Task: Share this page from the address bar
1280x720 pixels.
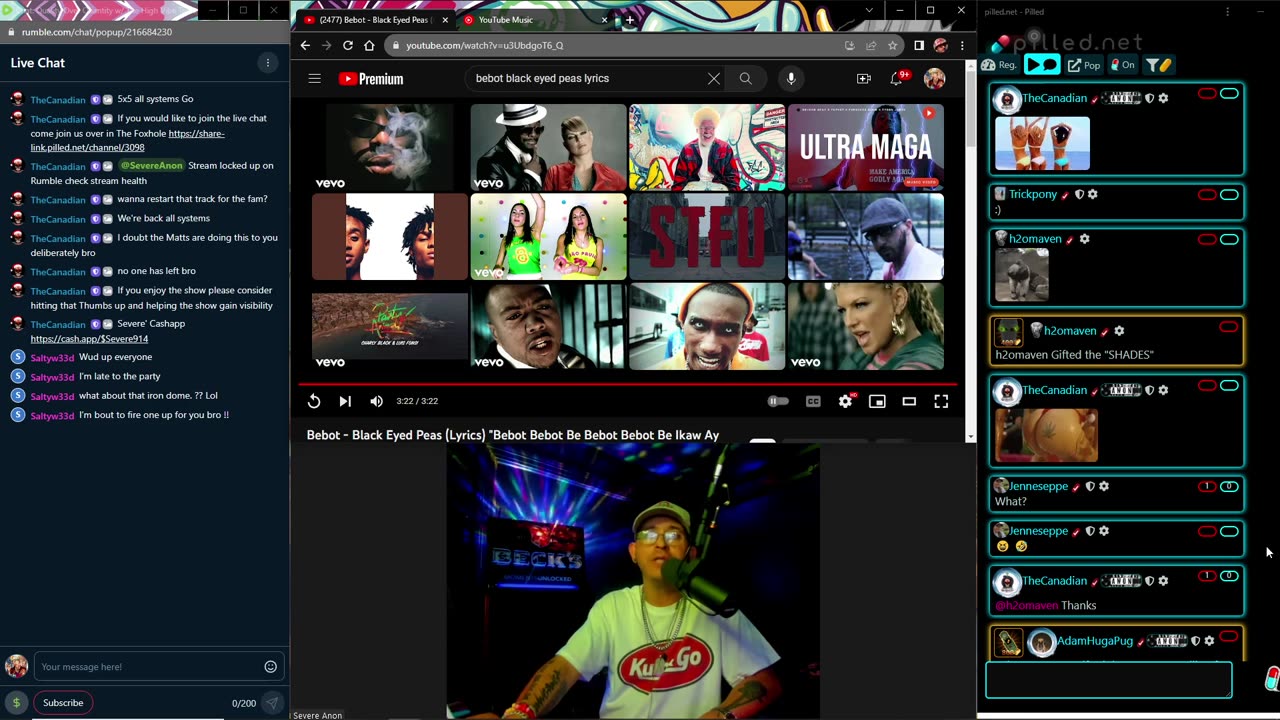Action: coord(871,45)
